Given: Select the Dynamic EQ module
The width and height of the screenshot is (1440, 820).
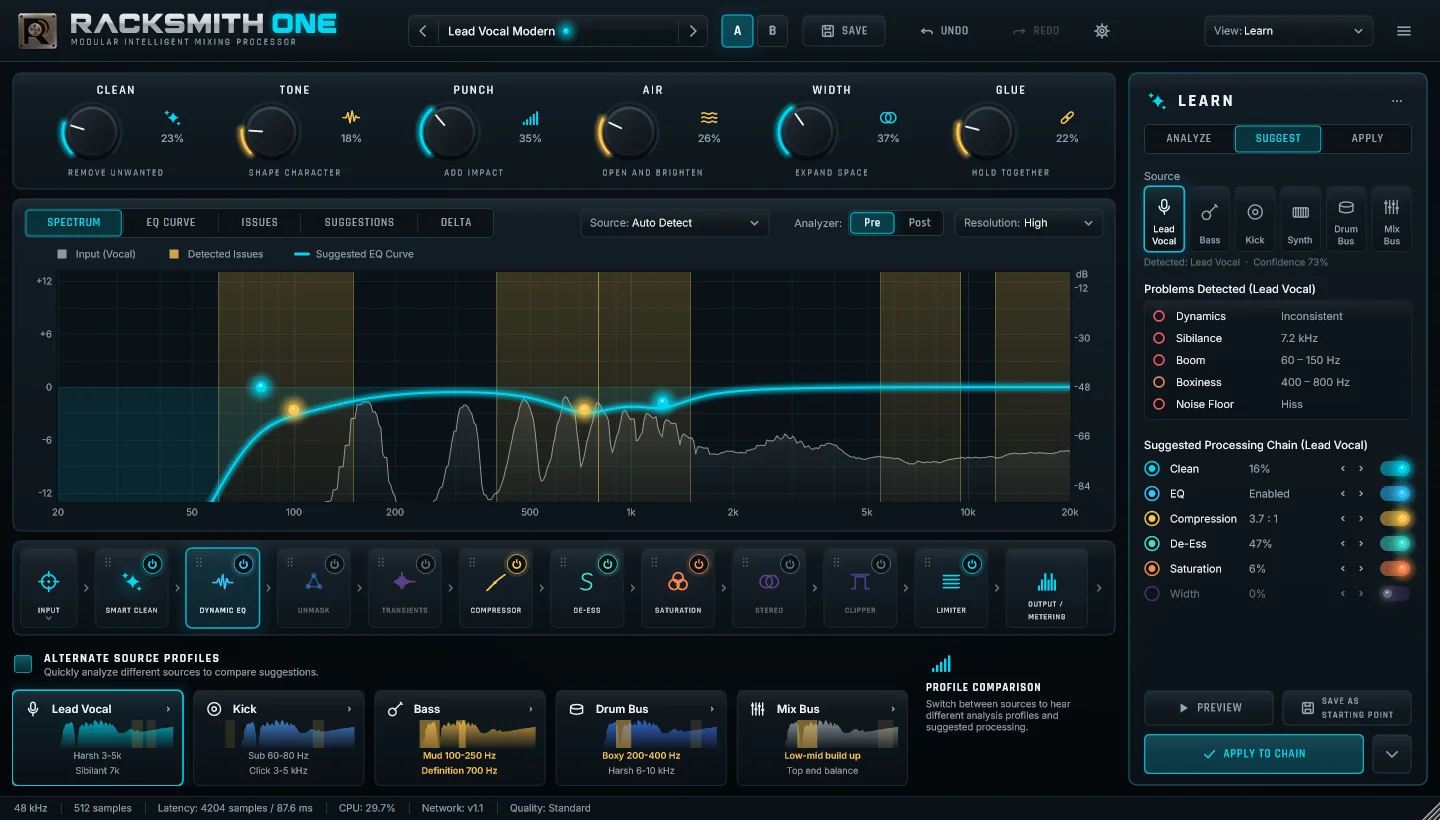Looking at the screenshot, I should click(222, 588).
